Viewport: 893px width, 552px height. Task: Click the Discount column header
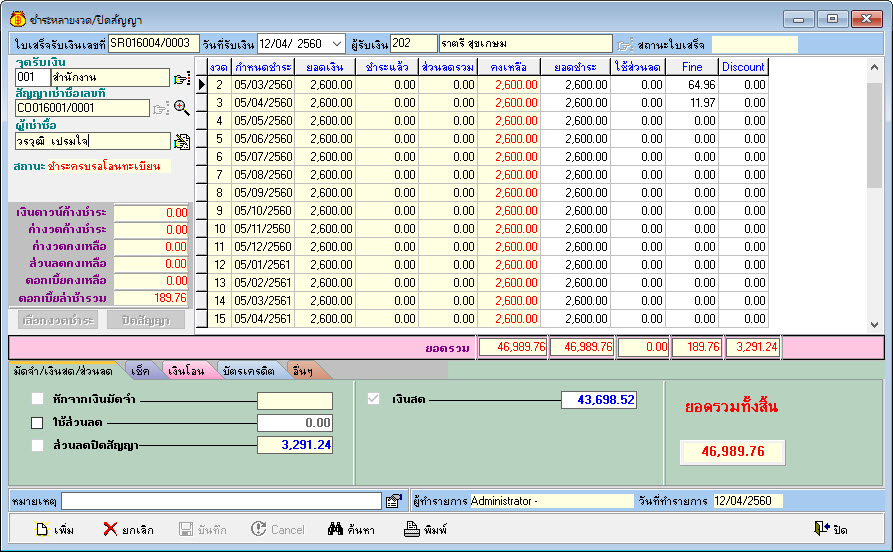pos(743,67)
